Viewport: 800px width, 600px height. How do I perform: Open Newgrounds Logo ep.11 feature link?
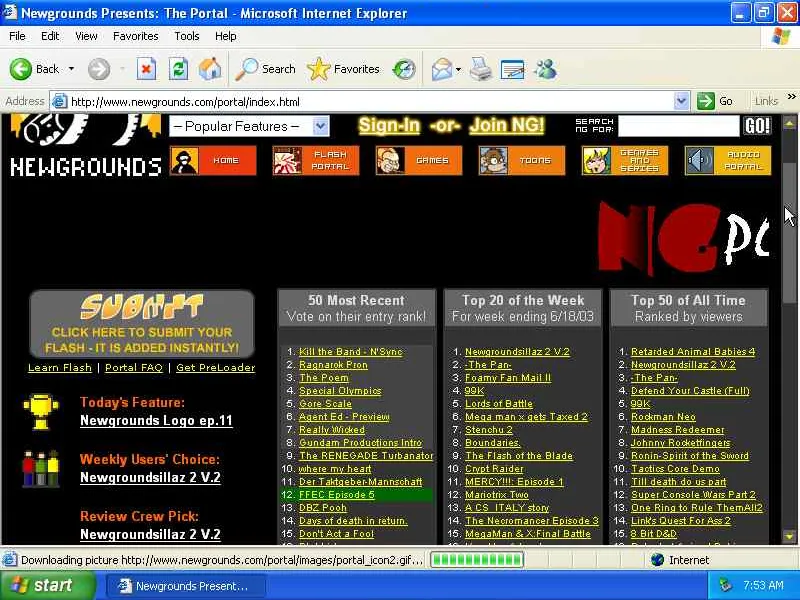point(156,420)
